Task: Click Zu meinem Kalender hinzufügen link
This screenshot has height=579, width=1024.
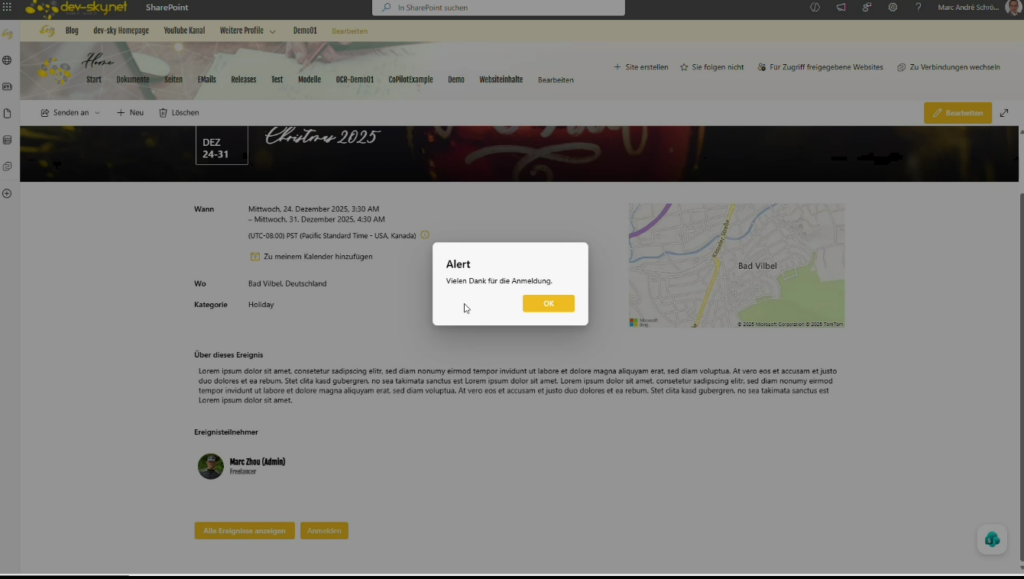Action: click(x=312, y=257)
